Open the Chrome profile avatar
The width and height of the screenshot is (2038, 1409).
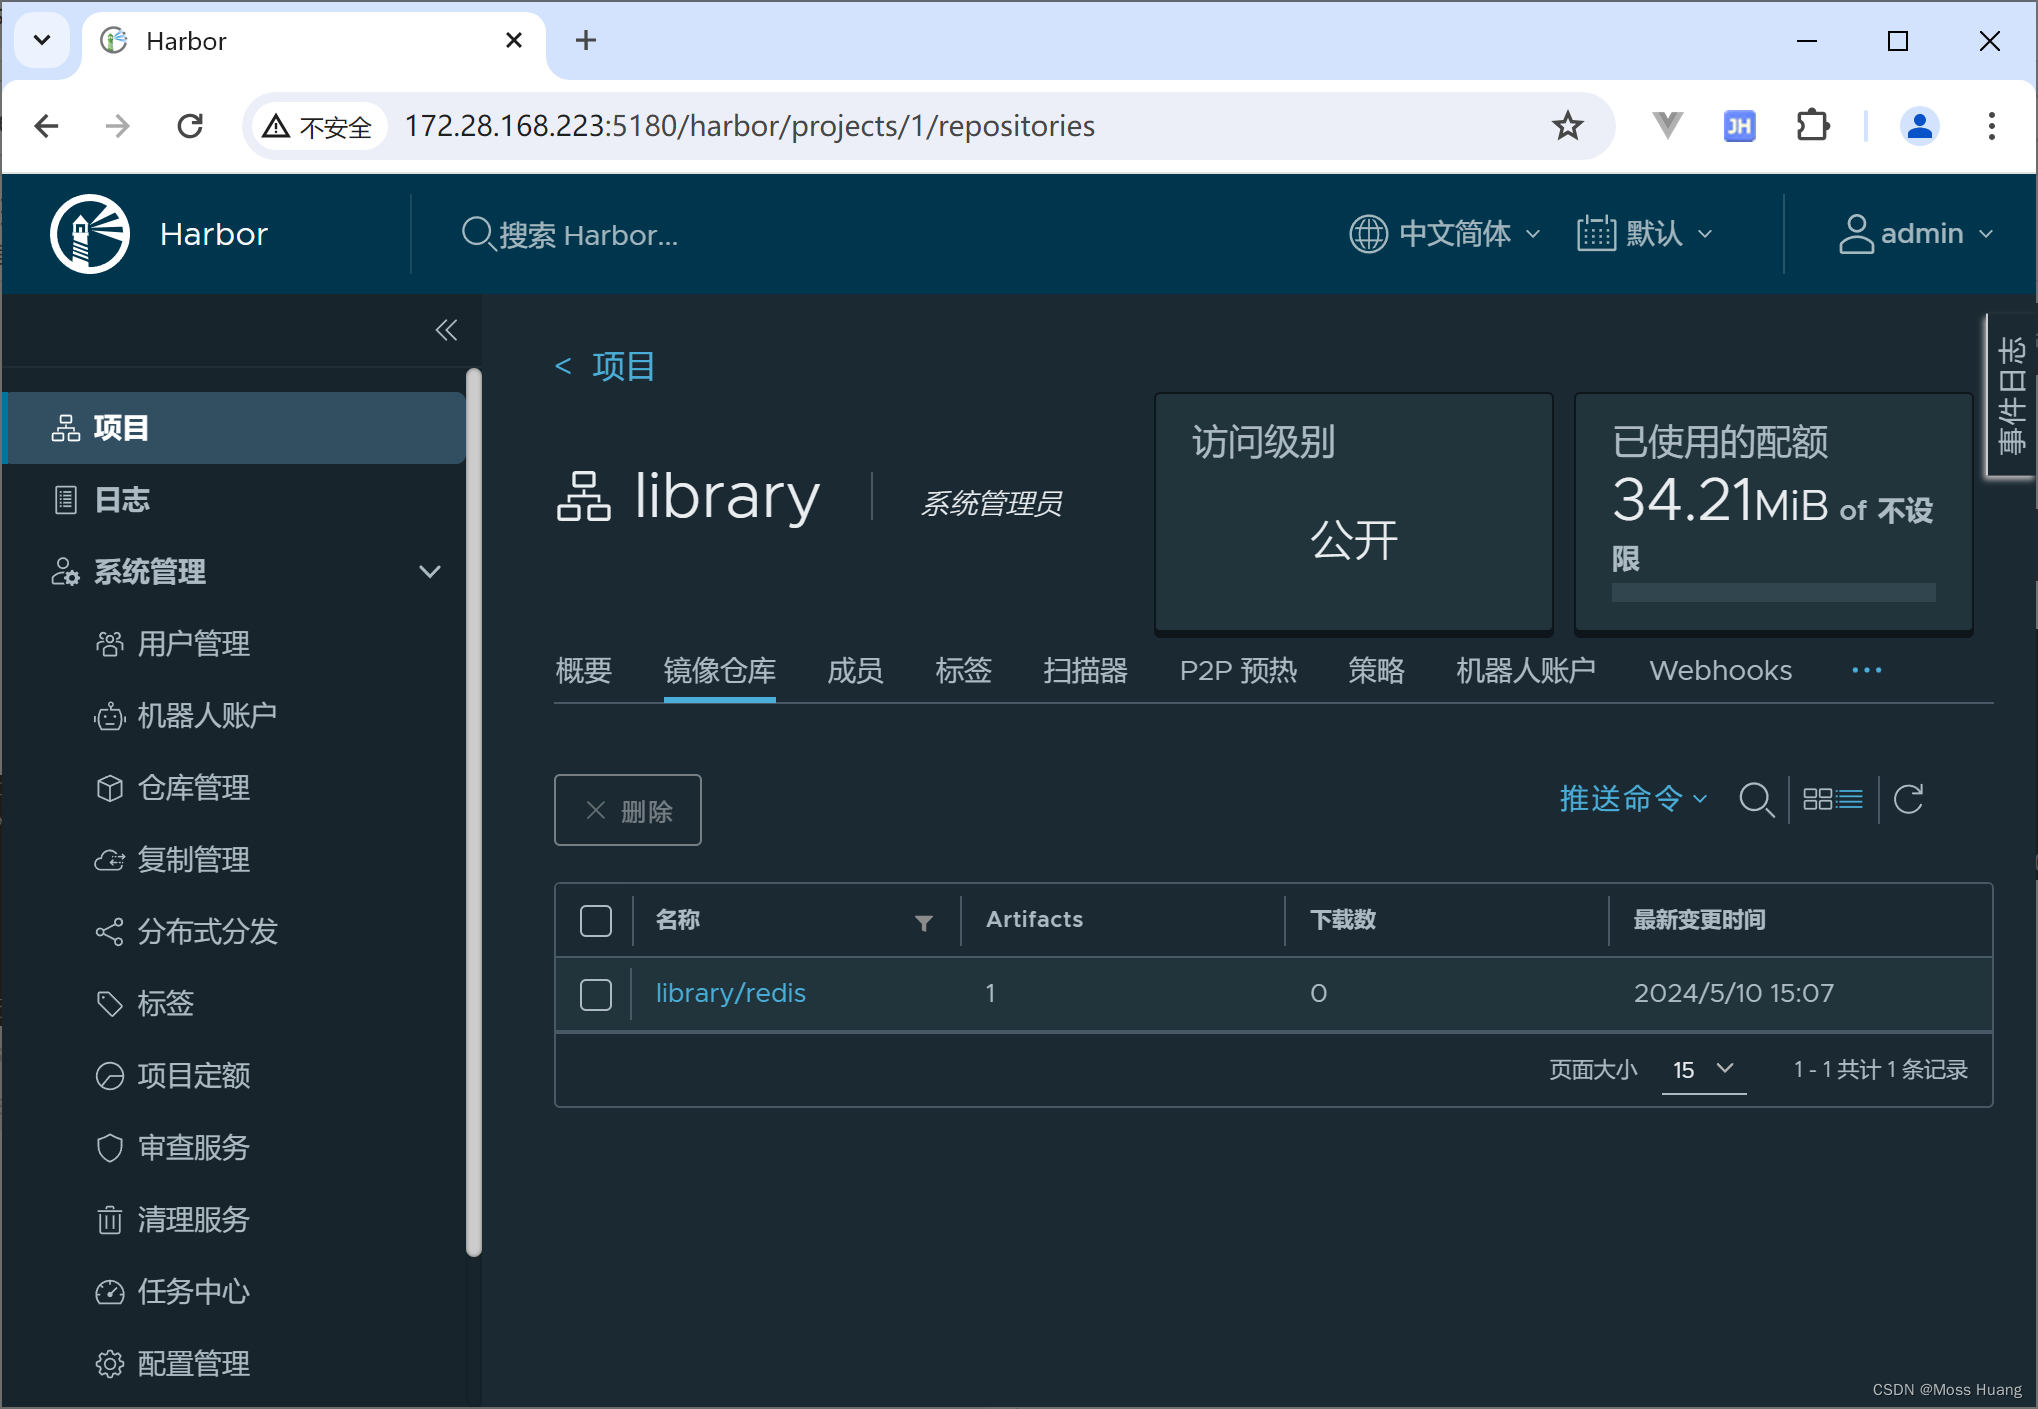1919,126
